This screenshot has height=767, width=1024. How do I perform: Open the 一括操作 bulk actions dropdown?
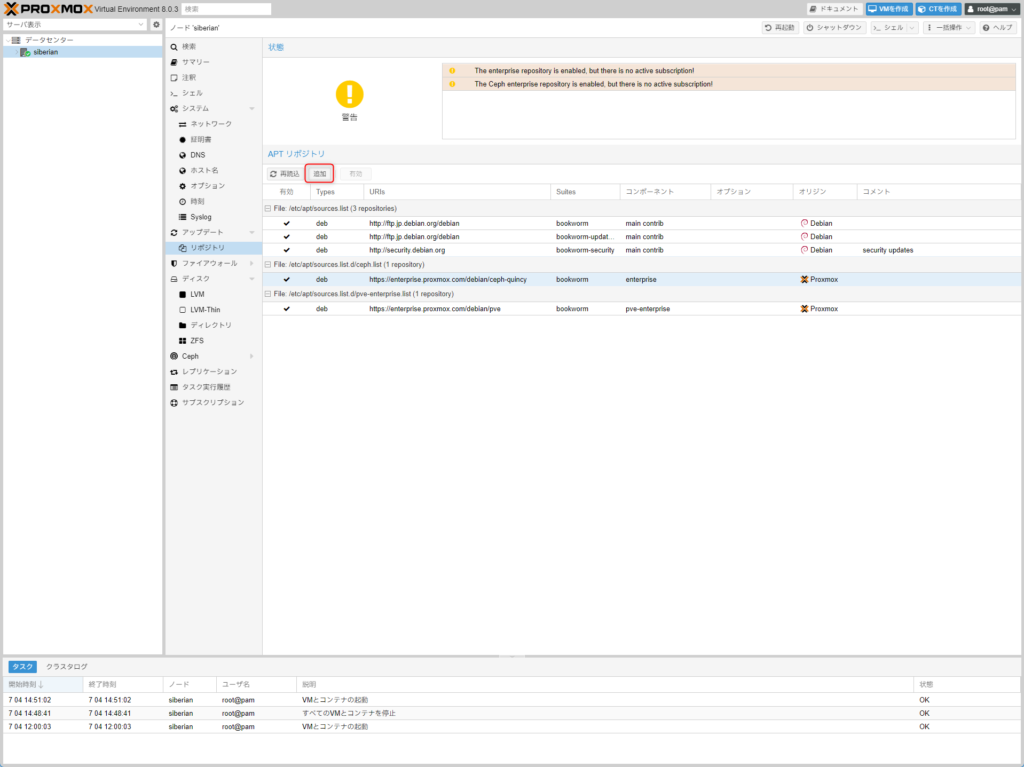click(949, 28)
